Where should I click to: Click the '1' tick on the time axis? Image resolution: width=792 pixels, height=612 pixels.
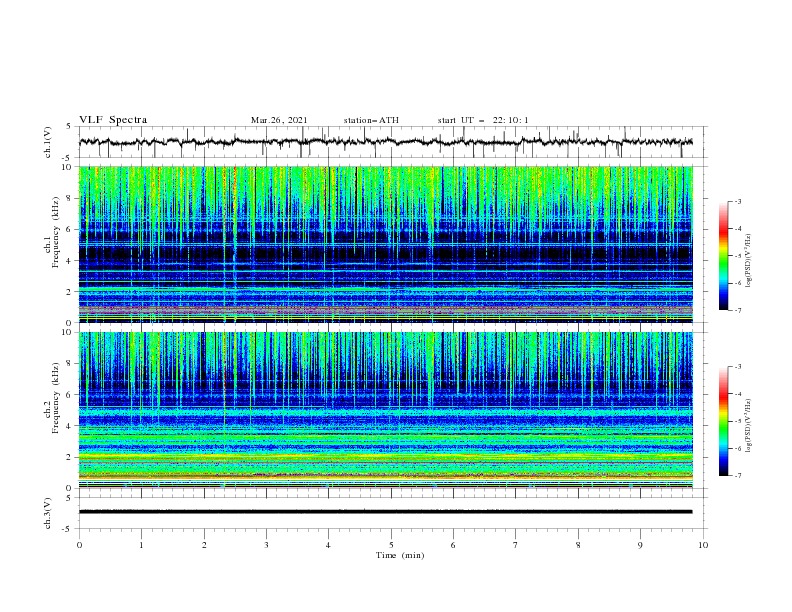141,545
